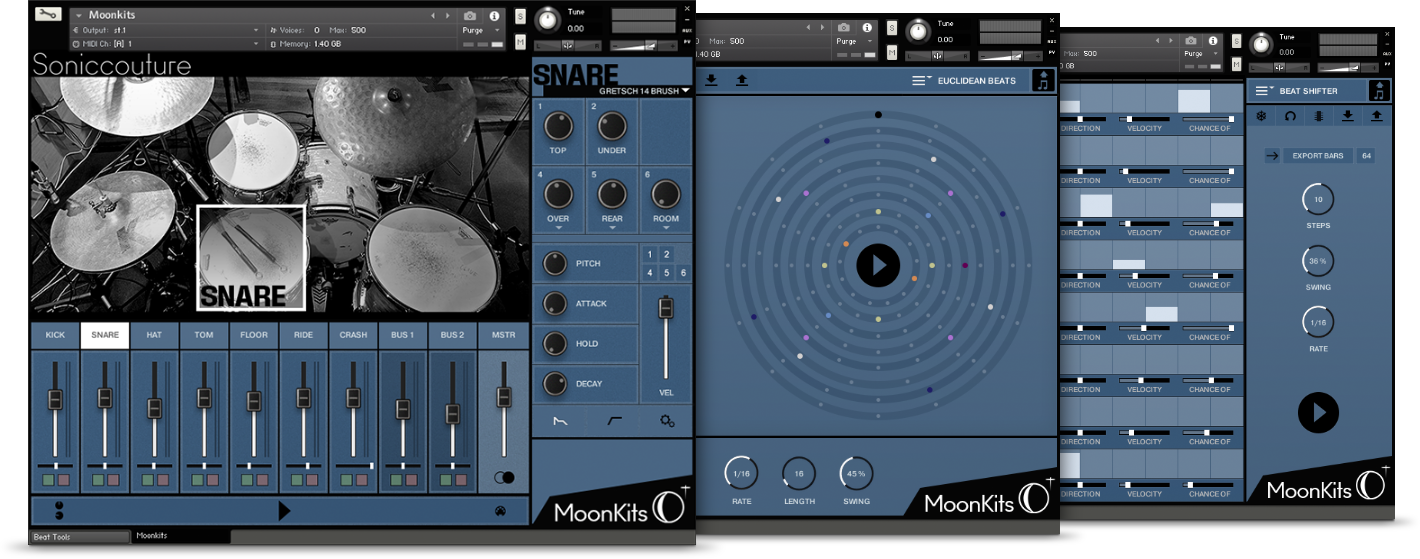Image resolution: width=1420 pixels, height=559 pixels.
Task: Select the KICK mixer tab
Action: pos(55,335)
